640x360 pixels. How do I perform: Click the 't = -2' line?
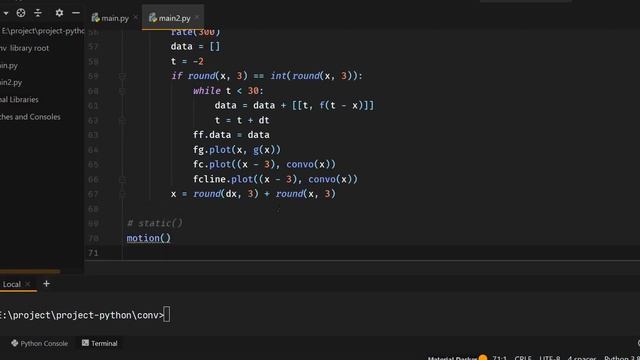pos(187,61)
